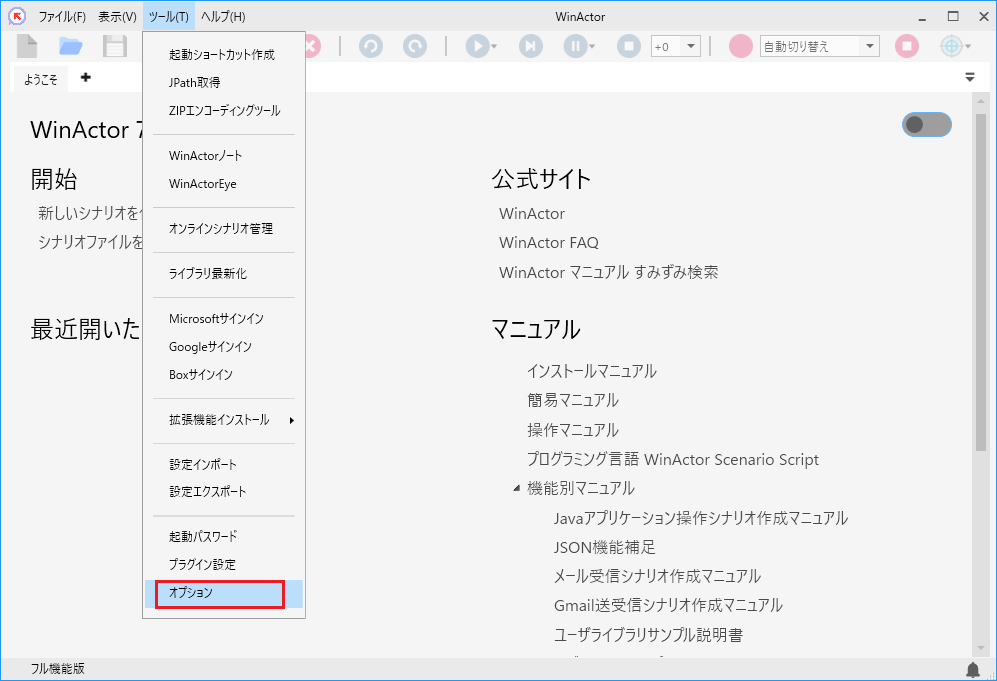Open the WinActor official site link

532,214
